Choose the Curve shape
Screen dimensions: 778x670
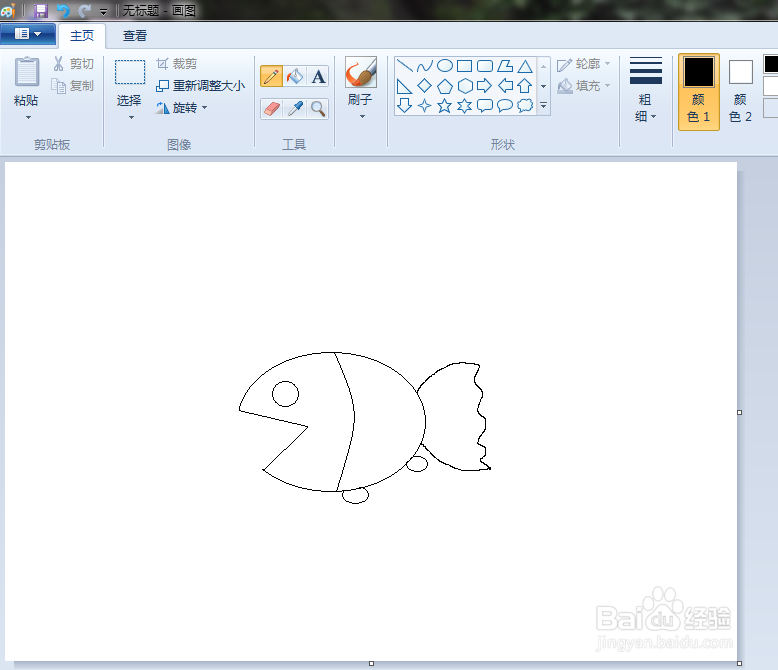pos(425,66)
